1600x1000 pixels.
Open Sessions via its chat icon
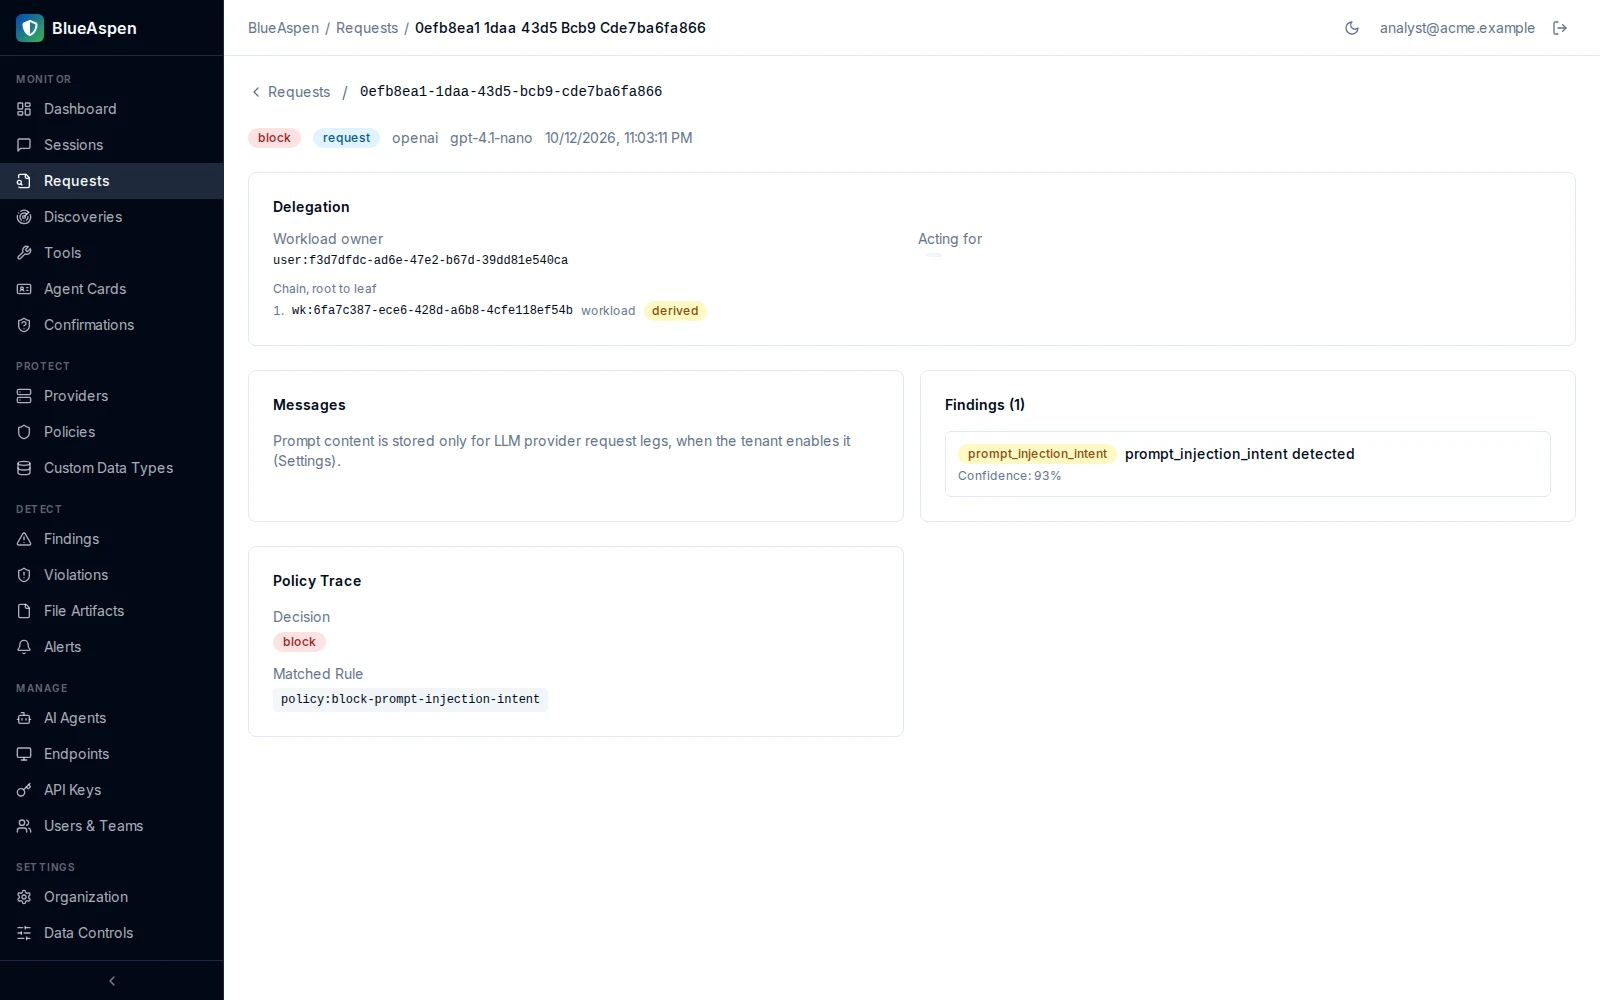pyautogui.click(x=24, y=145)
